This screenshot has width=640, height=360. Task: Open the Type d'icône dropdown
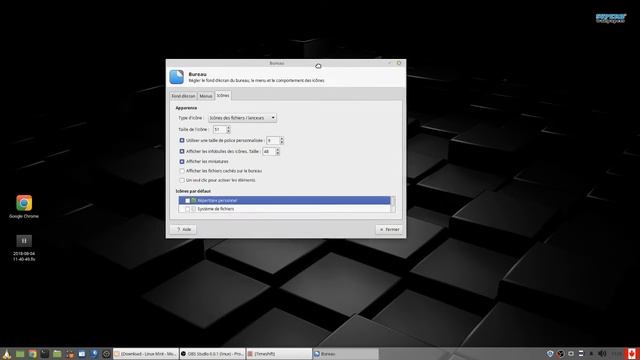tap(242, 118)
